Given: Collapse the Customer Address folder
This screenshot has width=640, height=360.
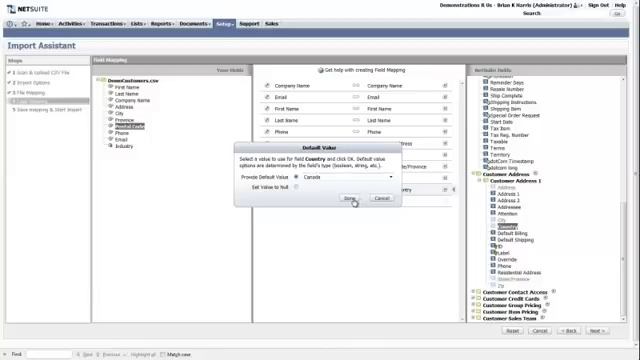Looking at the screenshot, I should pos(474,174).
